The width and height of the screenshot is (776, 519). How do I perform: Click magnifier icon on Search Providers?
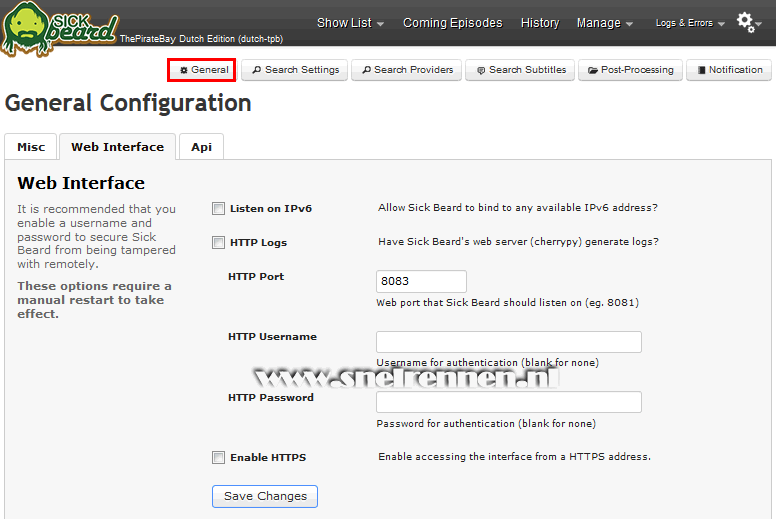coord(366,70)
